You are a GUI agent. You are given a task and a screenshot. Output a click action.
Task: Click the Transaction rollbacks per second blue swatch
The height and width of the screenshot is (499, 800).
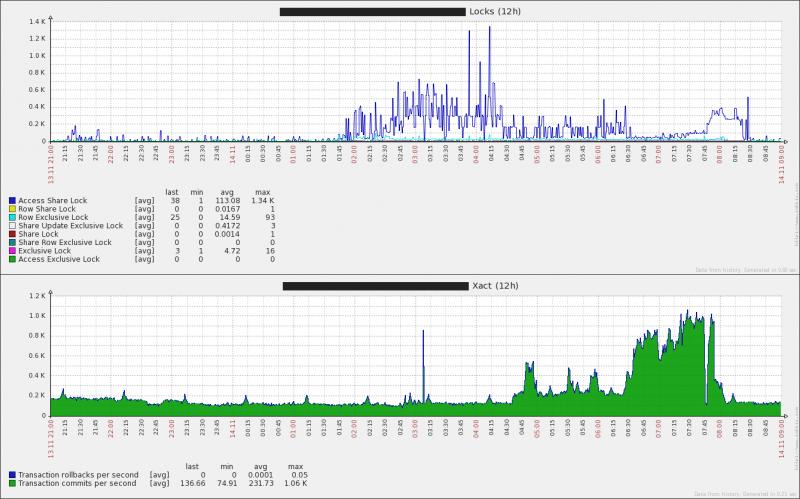(11, 473)
